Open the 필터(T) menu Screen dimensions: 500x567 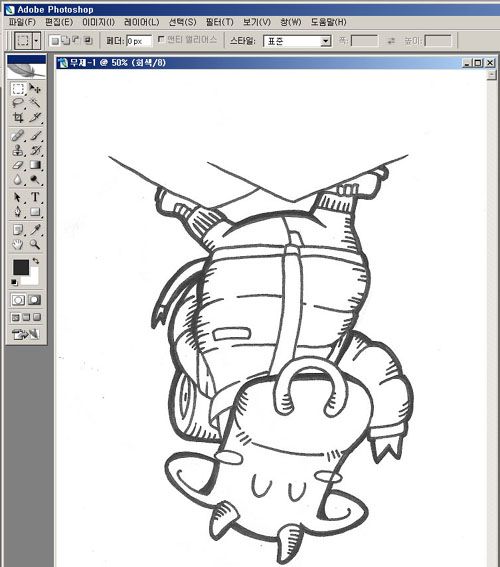[219, 22]
